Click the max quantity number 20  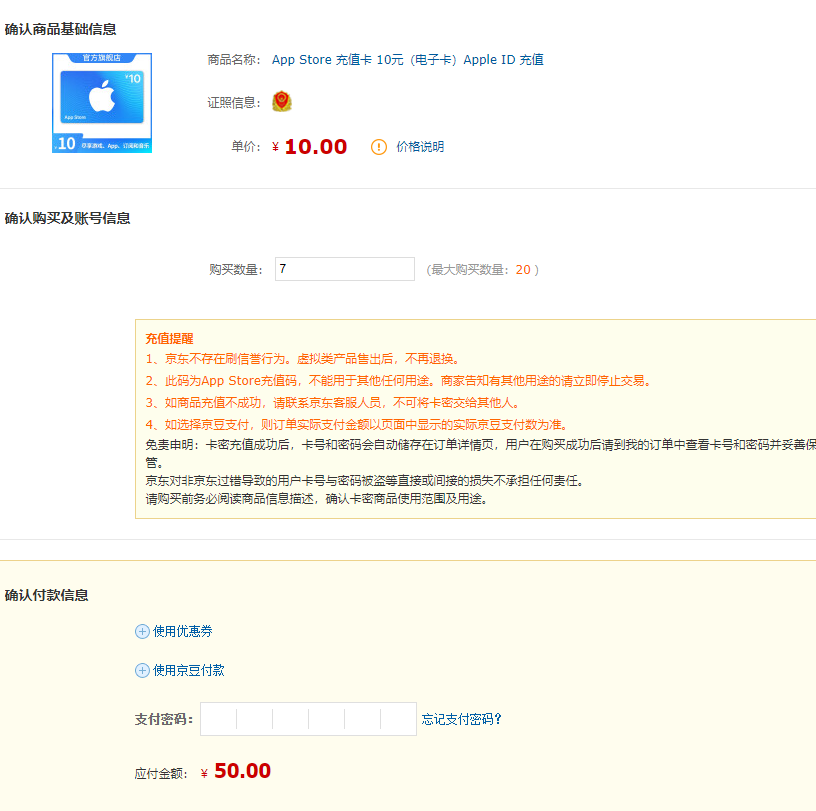point(523,270)
